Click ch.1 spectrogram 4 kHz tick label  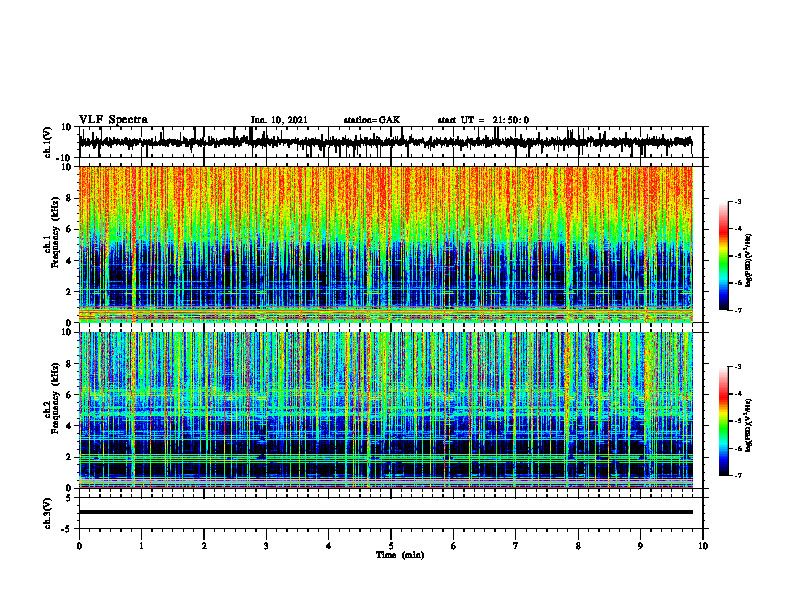69,261
